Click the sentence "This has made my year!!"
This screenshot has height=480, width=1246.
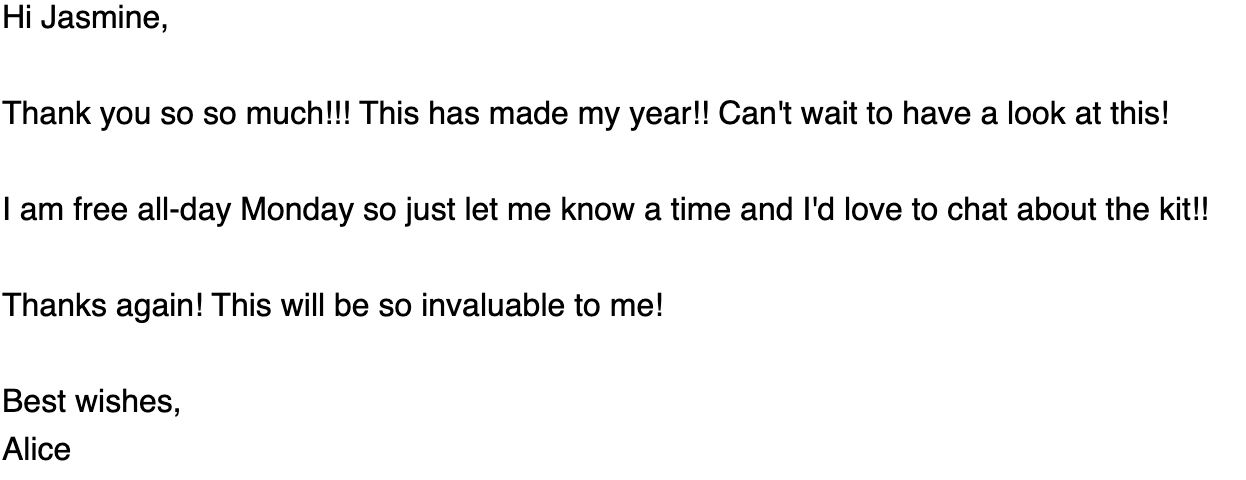coord(535,115)
